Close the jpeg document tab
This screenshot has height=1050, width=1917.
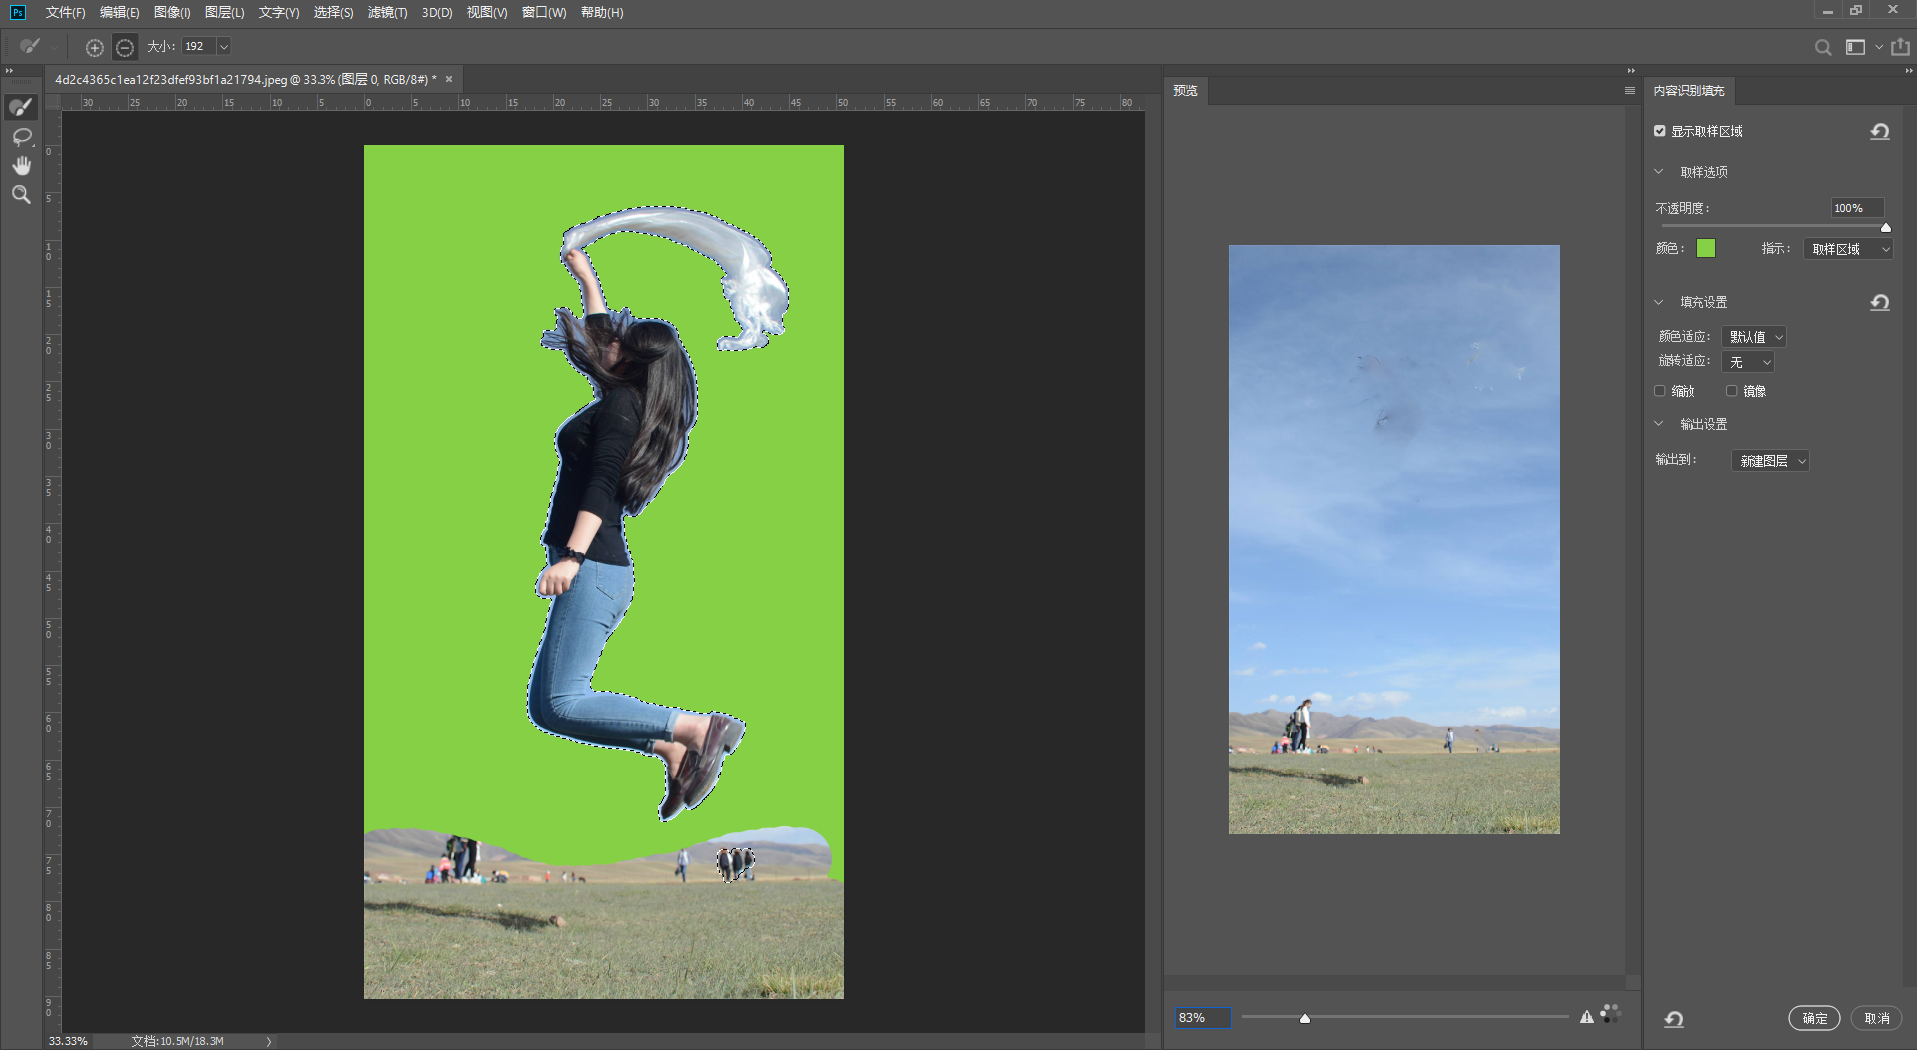[x=449, y=79]
